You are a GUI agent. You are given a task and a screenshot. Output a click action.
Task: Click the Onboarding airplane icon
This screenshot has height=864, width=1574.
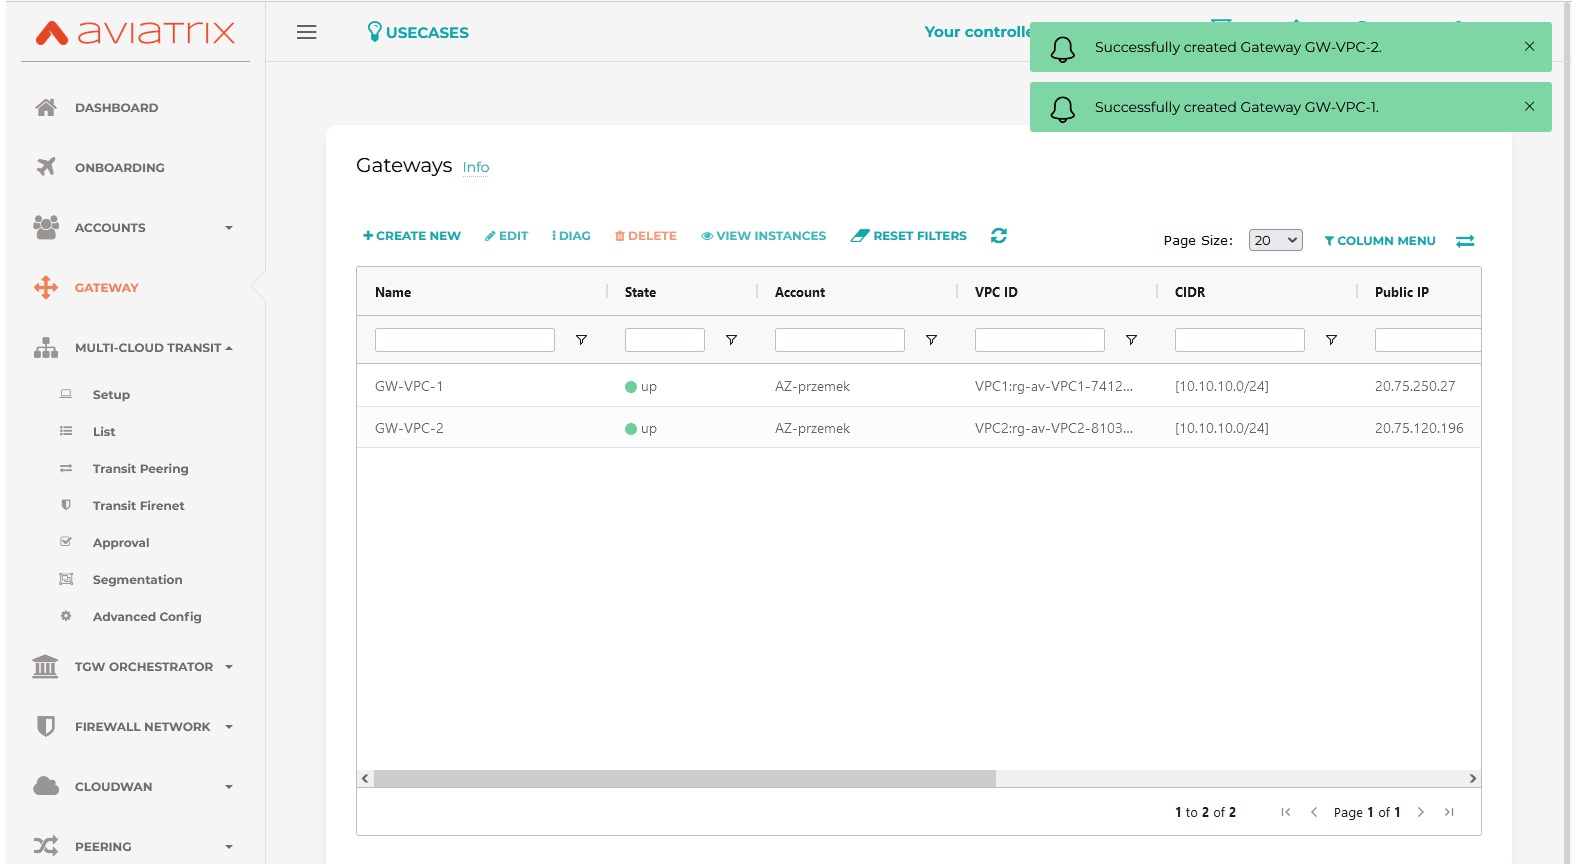46,167
